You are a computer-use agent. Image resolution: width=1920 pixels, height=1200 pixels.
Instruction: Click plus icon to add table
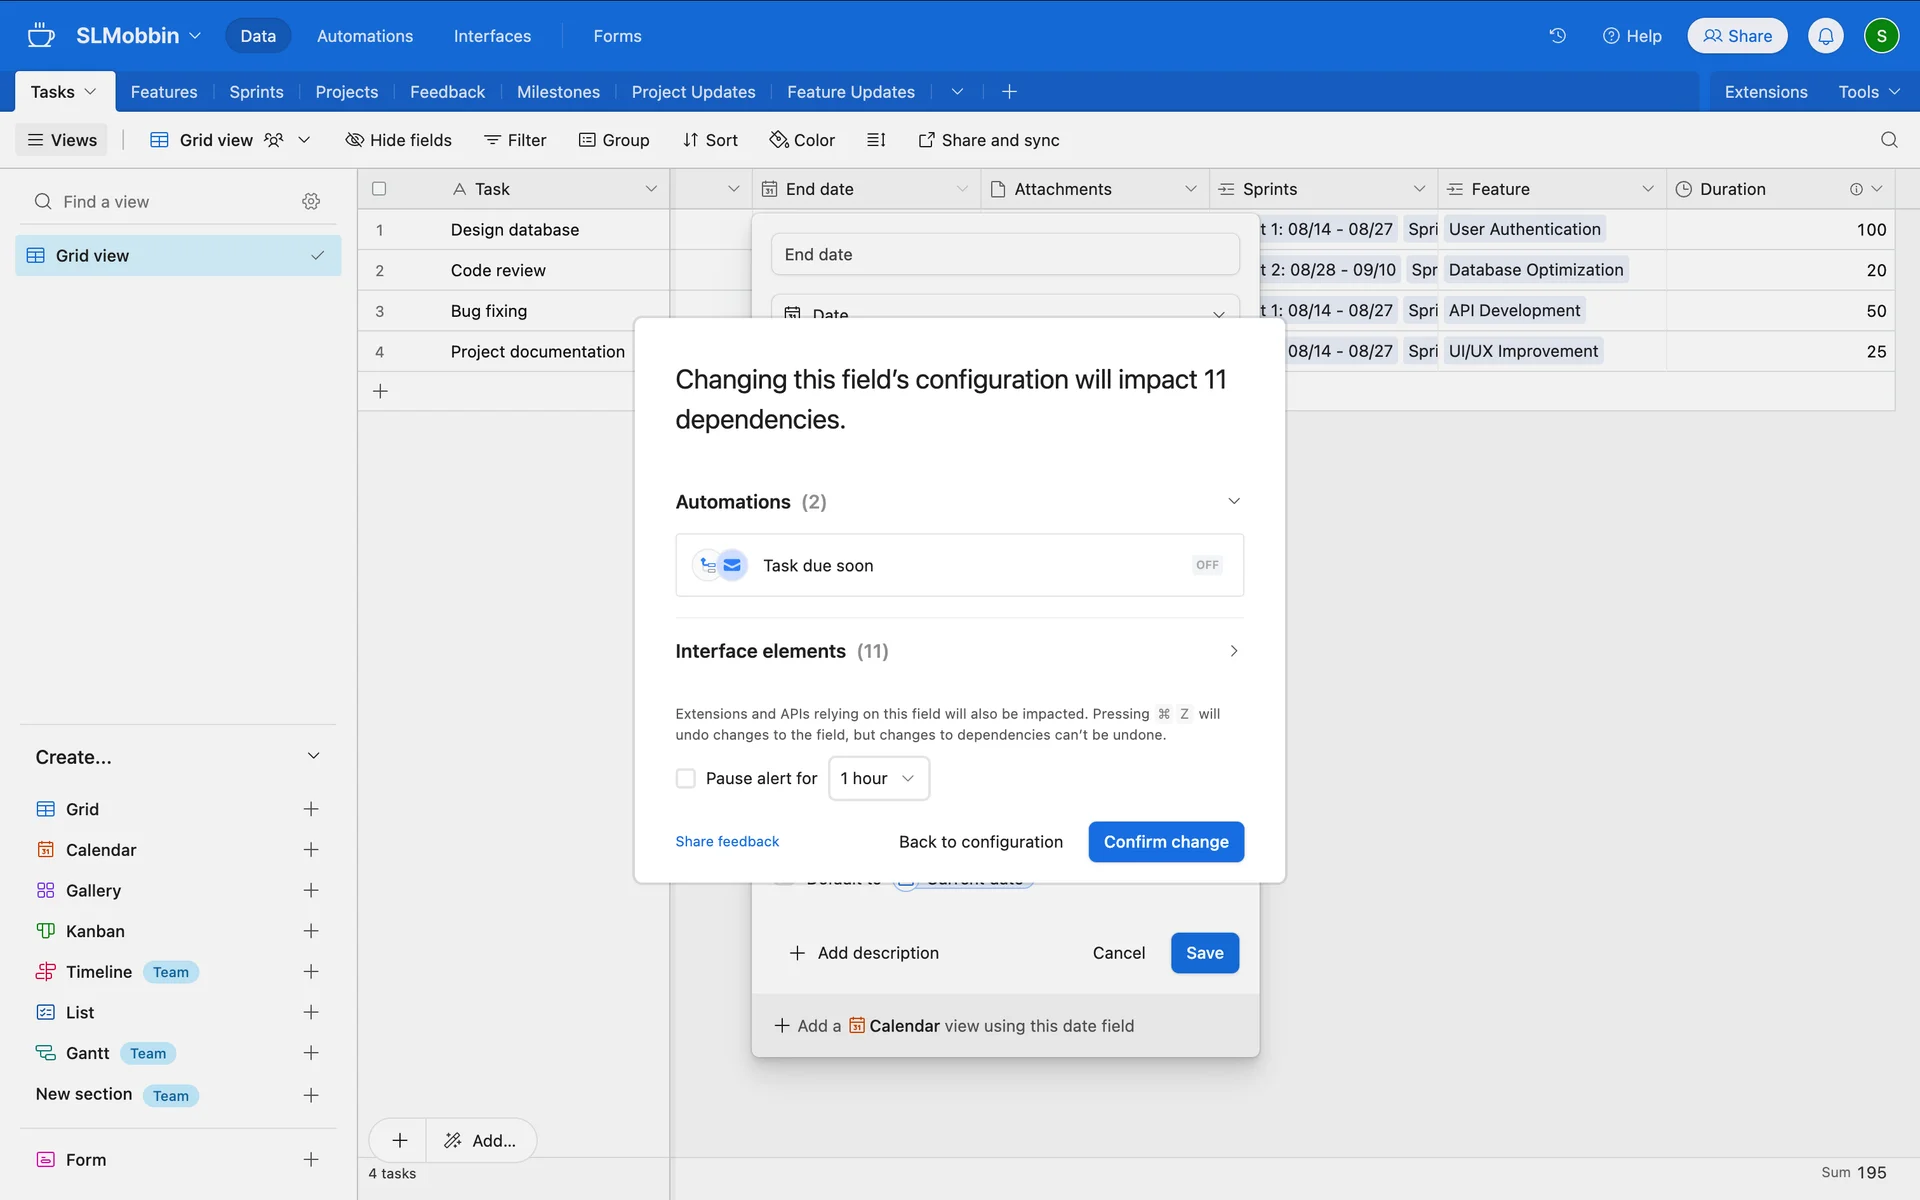coord(1009,92)
